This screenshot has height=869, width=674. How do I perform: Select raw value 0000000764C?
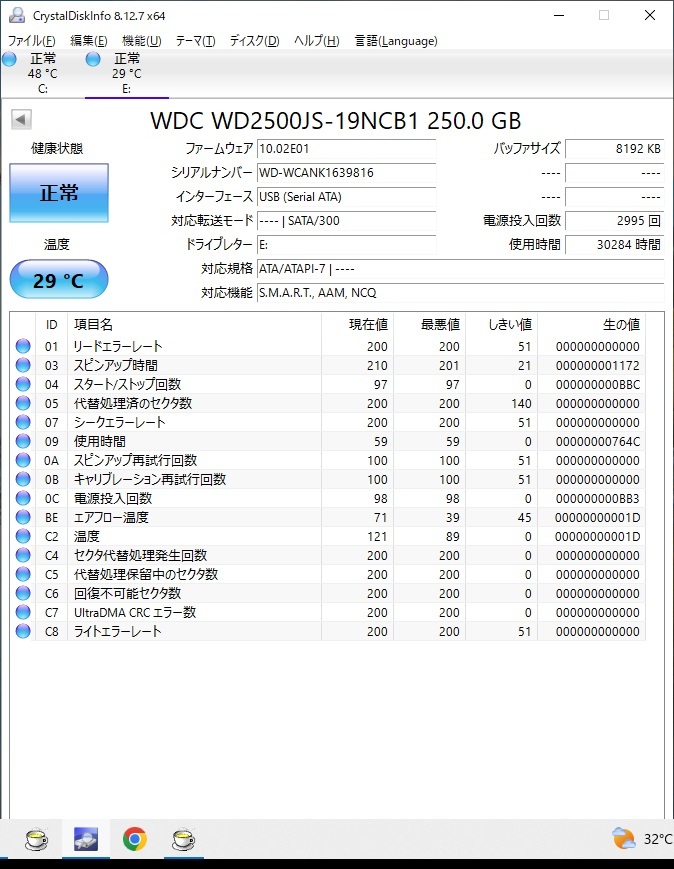click(598, 441)
